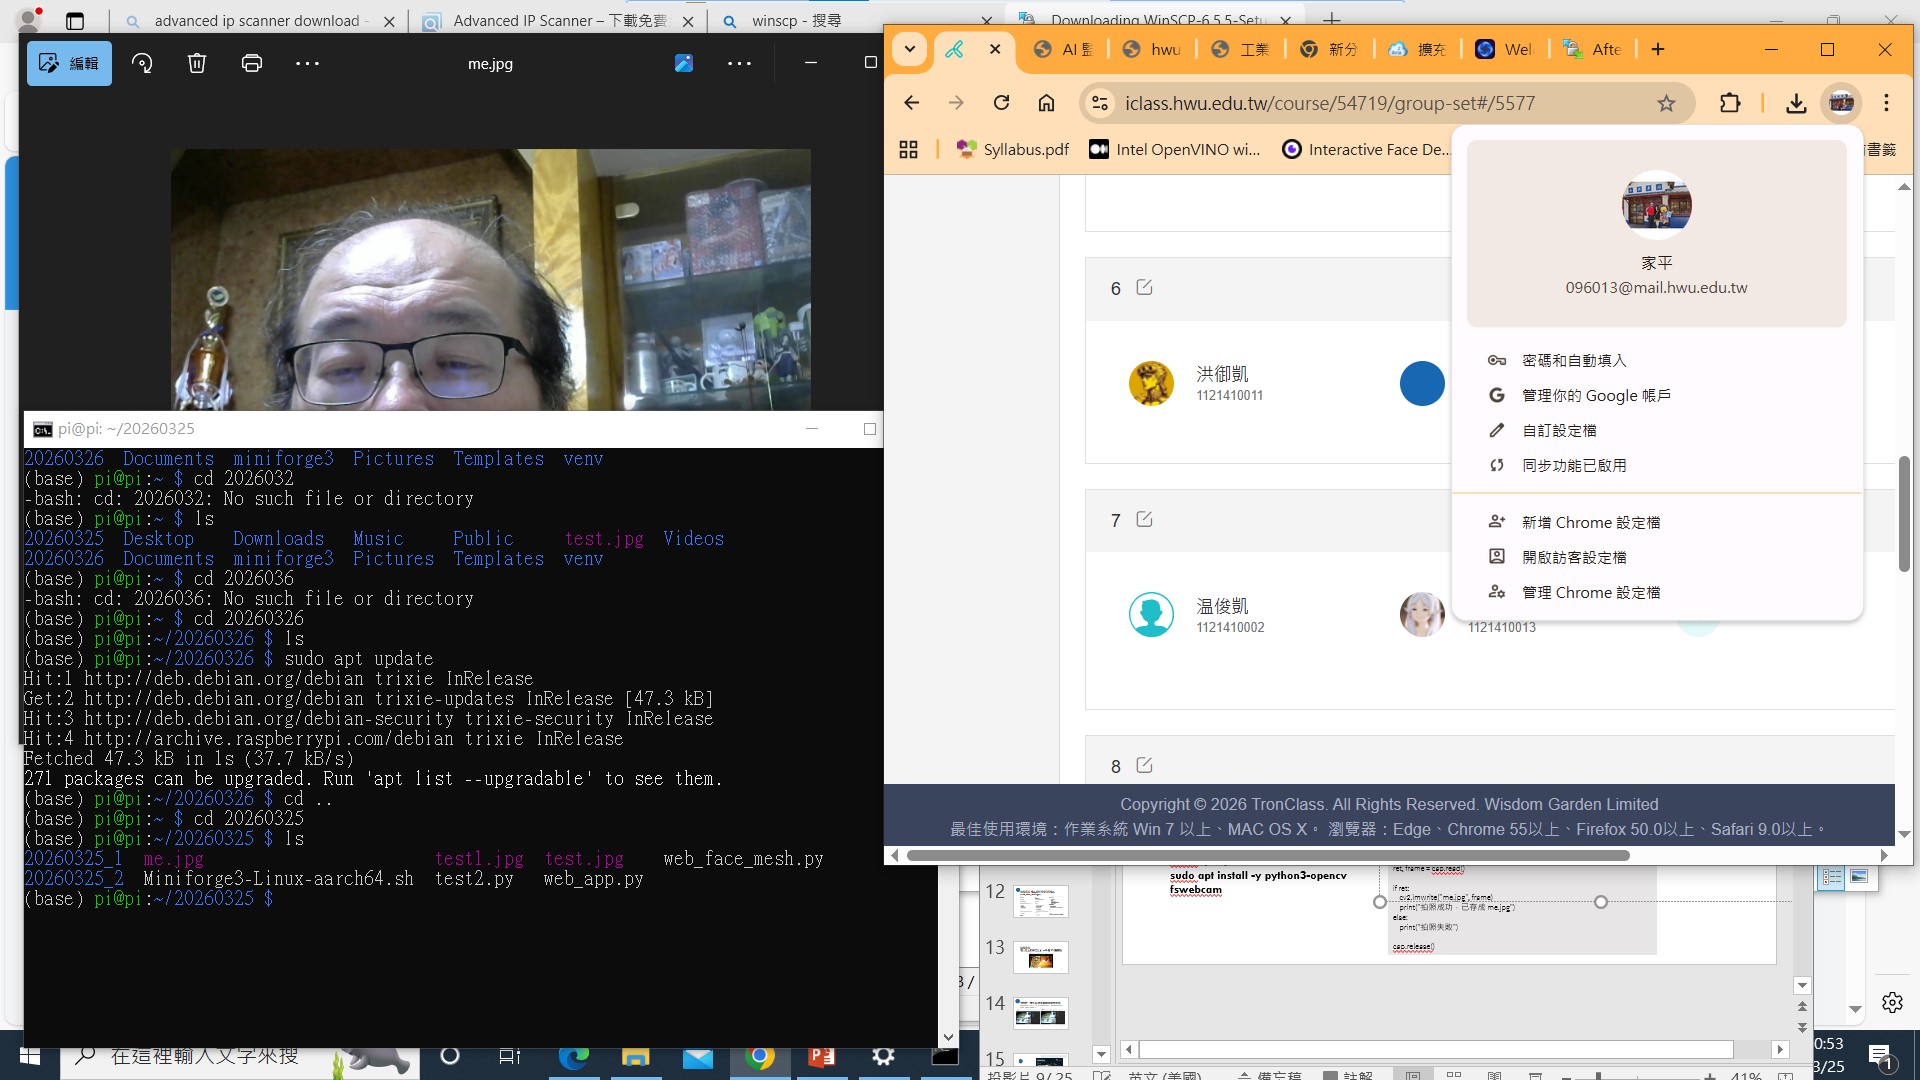Image resolution: width=1920 pixels, height=1080 pixels.
Task: Open Syllabus.pdf bookmark
Action: [1013, 149]
